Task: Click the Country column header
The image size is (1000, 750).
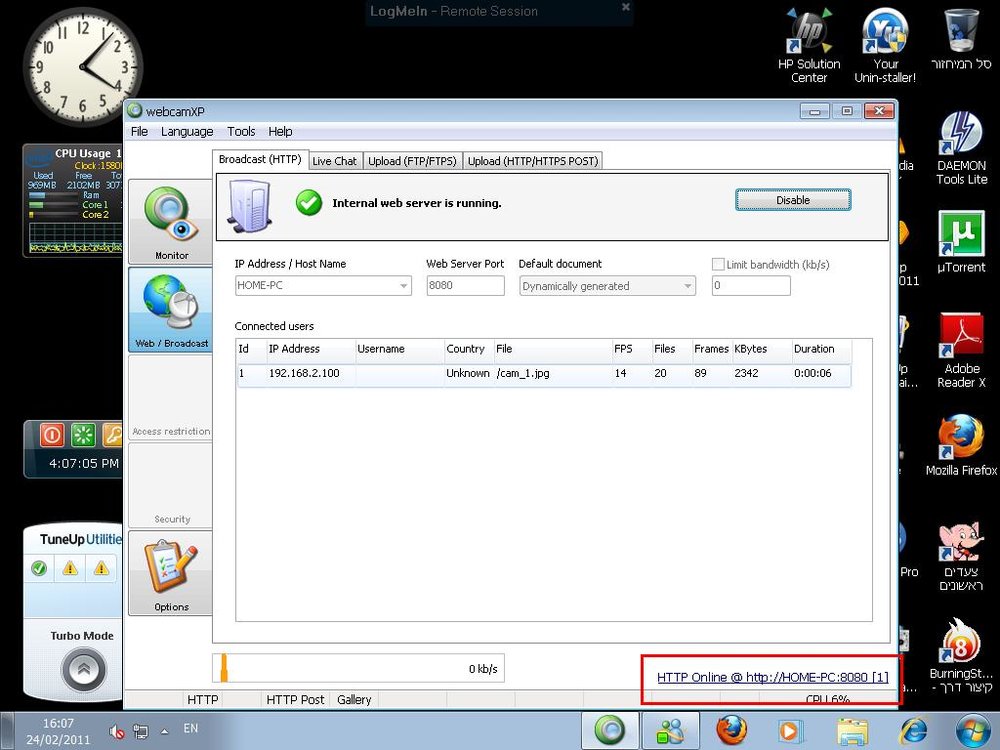Action: [467, 349]
